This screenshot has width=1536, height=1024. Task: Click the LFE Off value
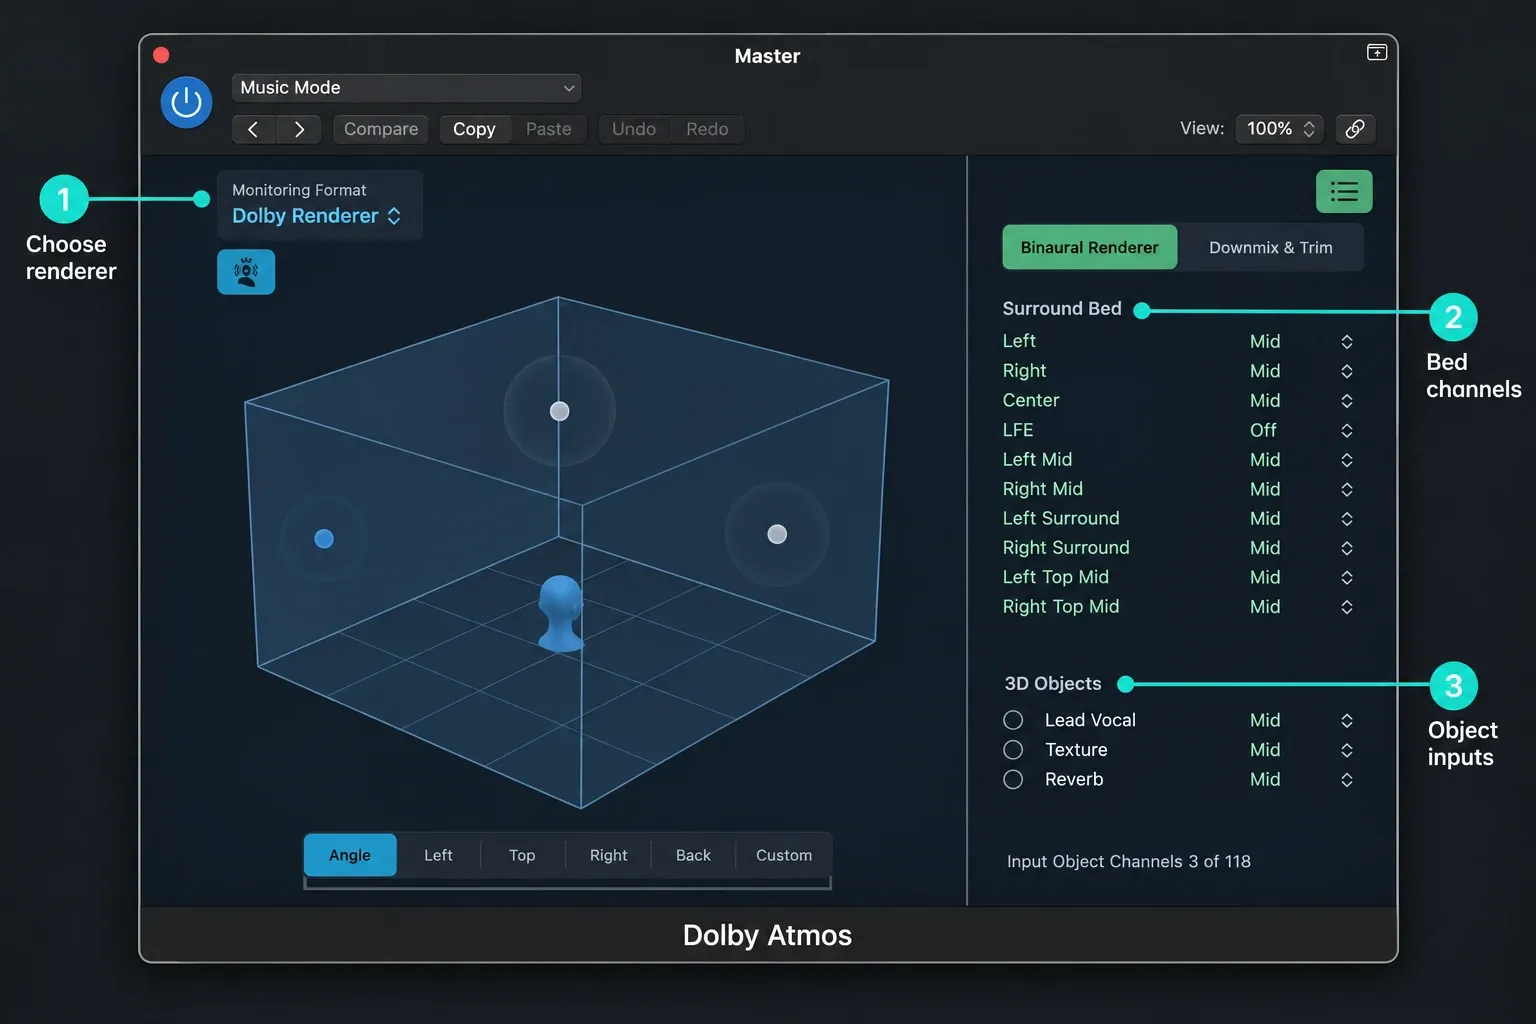1263,430
